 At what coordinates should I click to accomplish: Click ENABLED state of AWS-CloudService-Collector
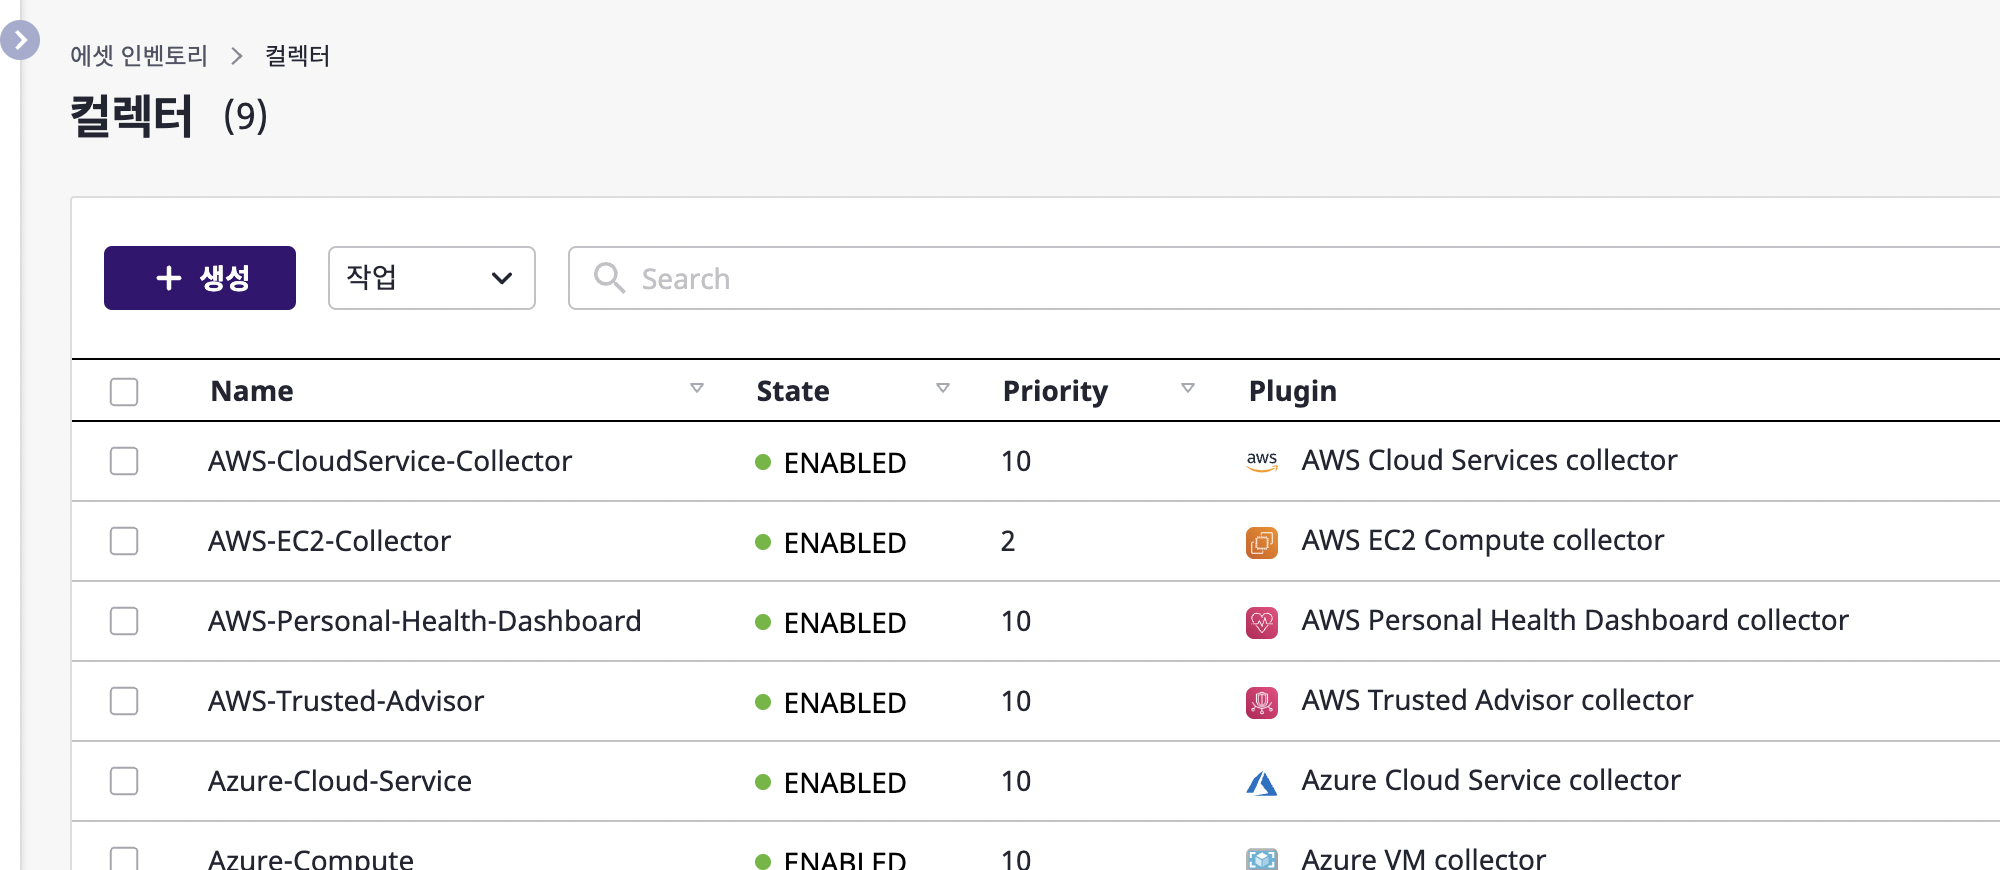click(845, 463)
